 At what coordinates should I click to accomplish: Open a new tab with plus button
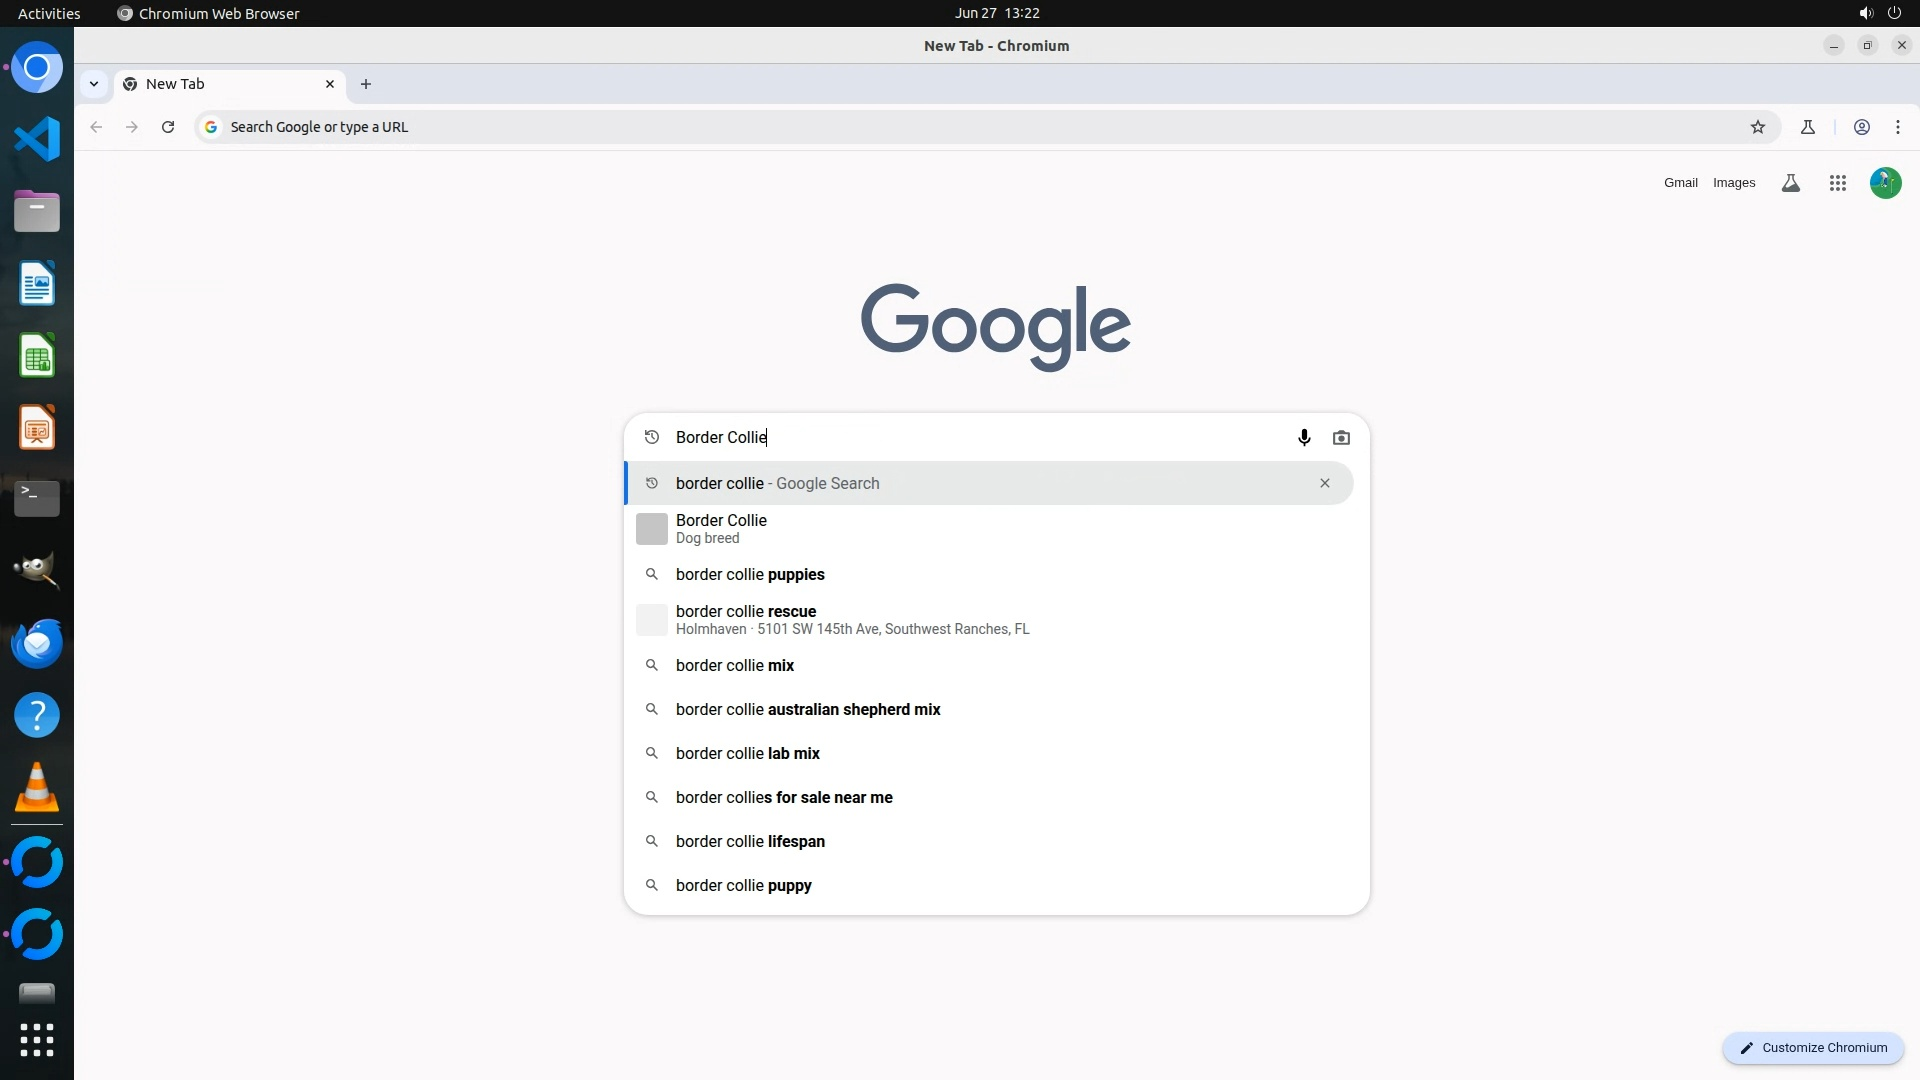coord(366,84)
